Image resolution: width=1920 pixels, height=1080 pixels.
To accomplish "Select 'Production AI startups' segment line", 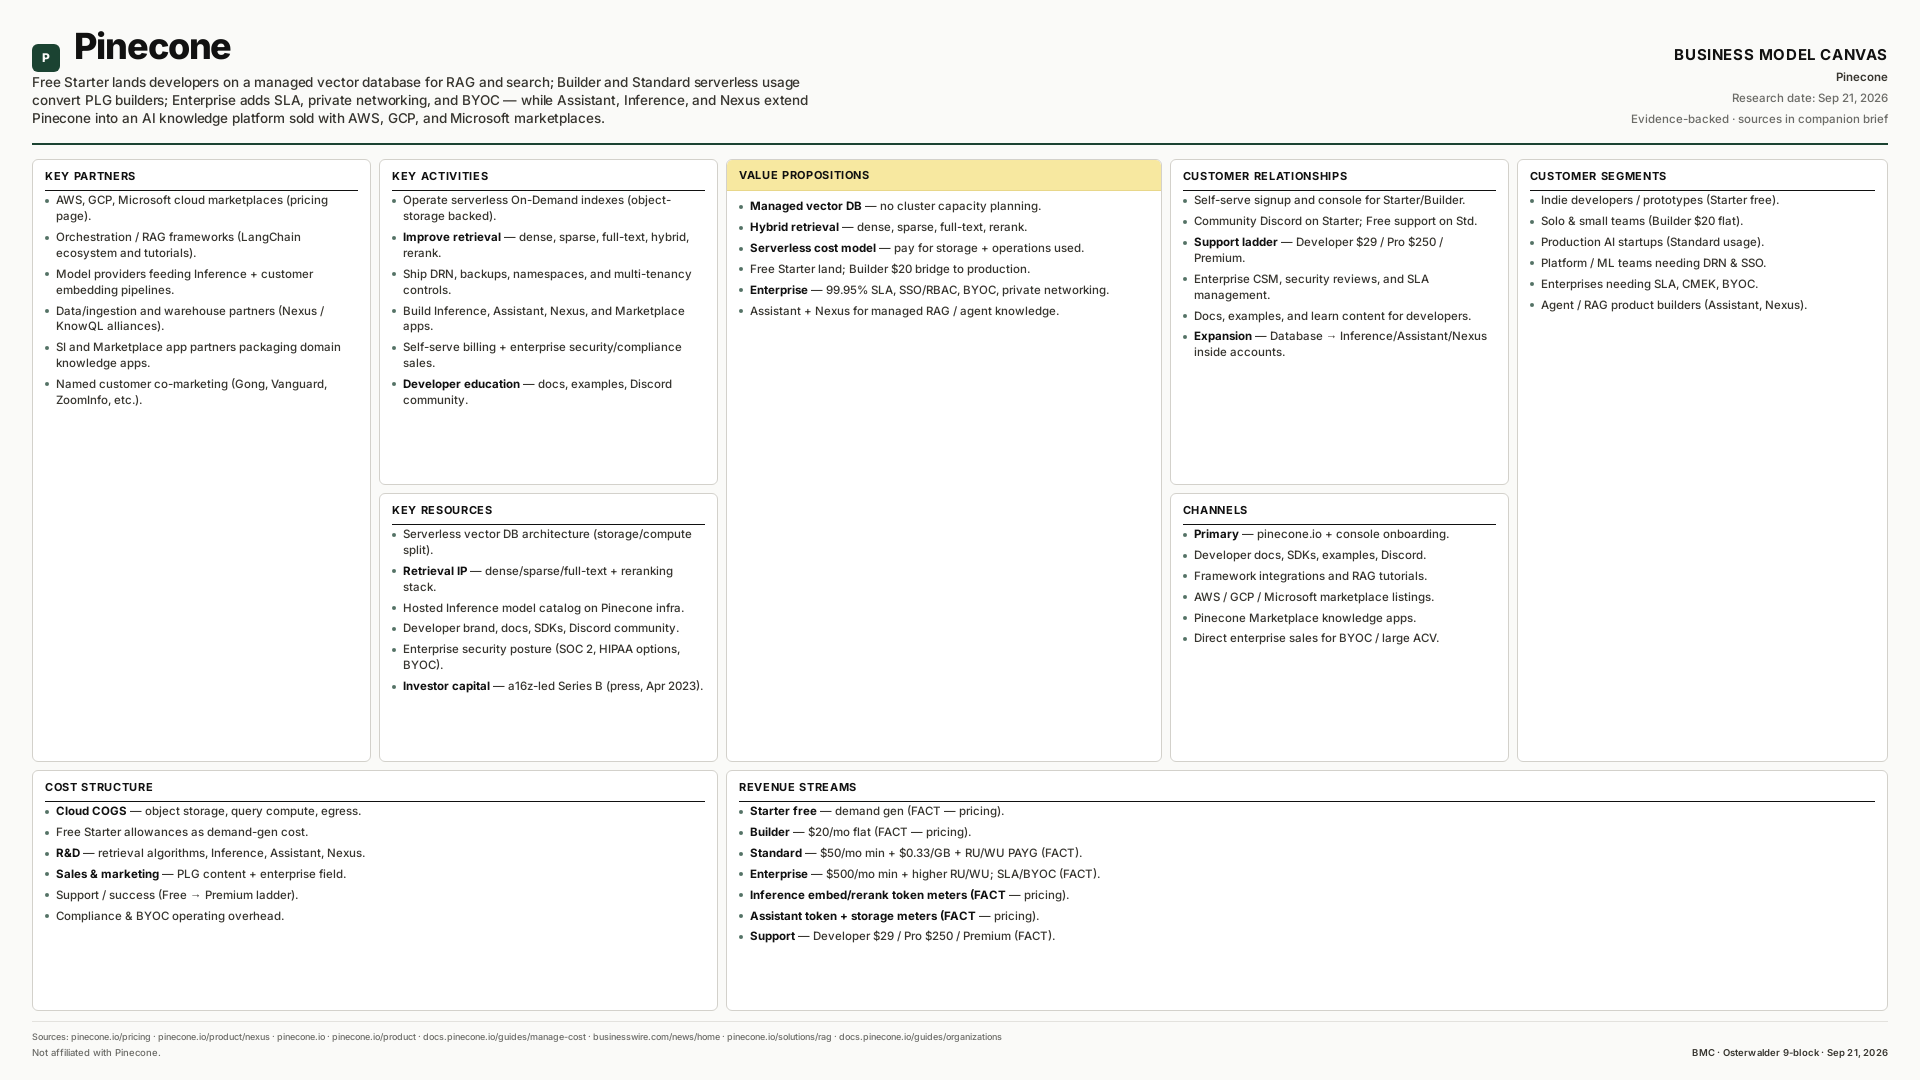I will coord(1652,242).
